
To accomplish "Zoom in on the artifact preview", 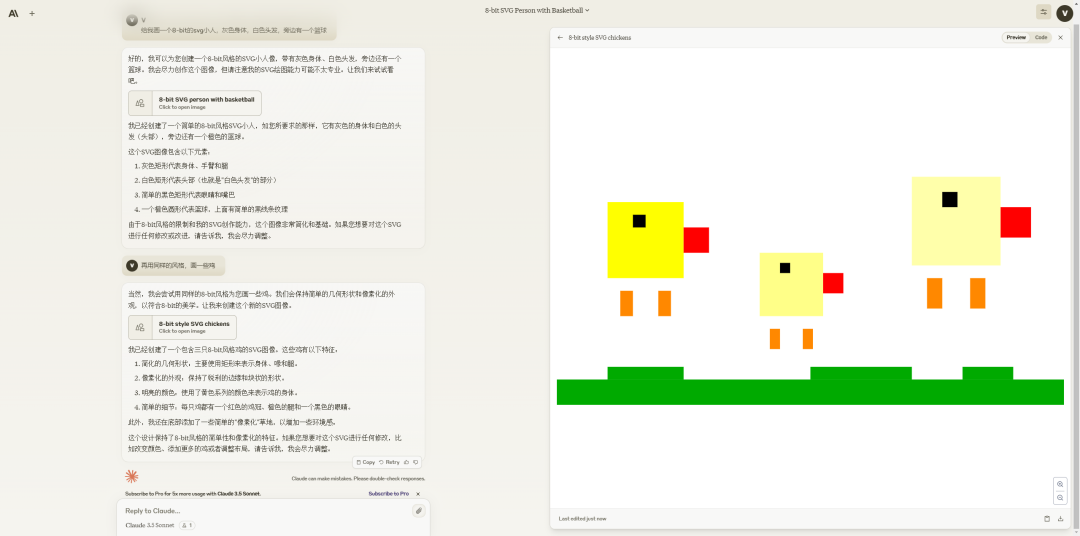I will coord(1060,484).
